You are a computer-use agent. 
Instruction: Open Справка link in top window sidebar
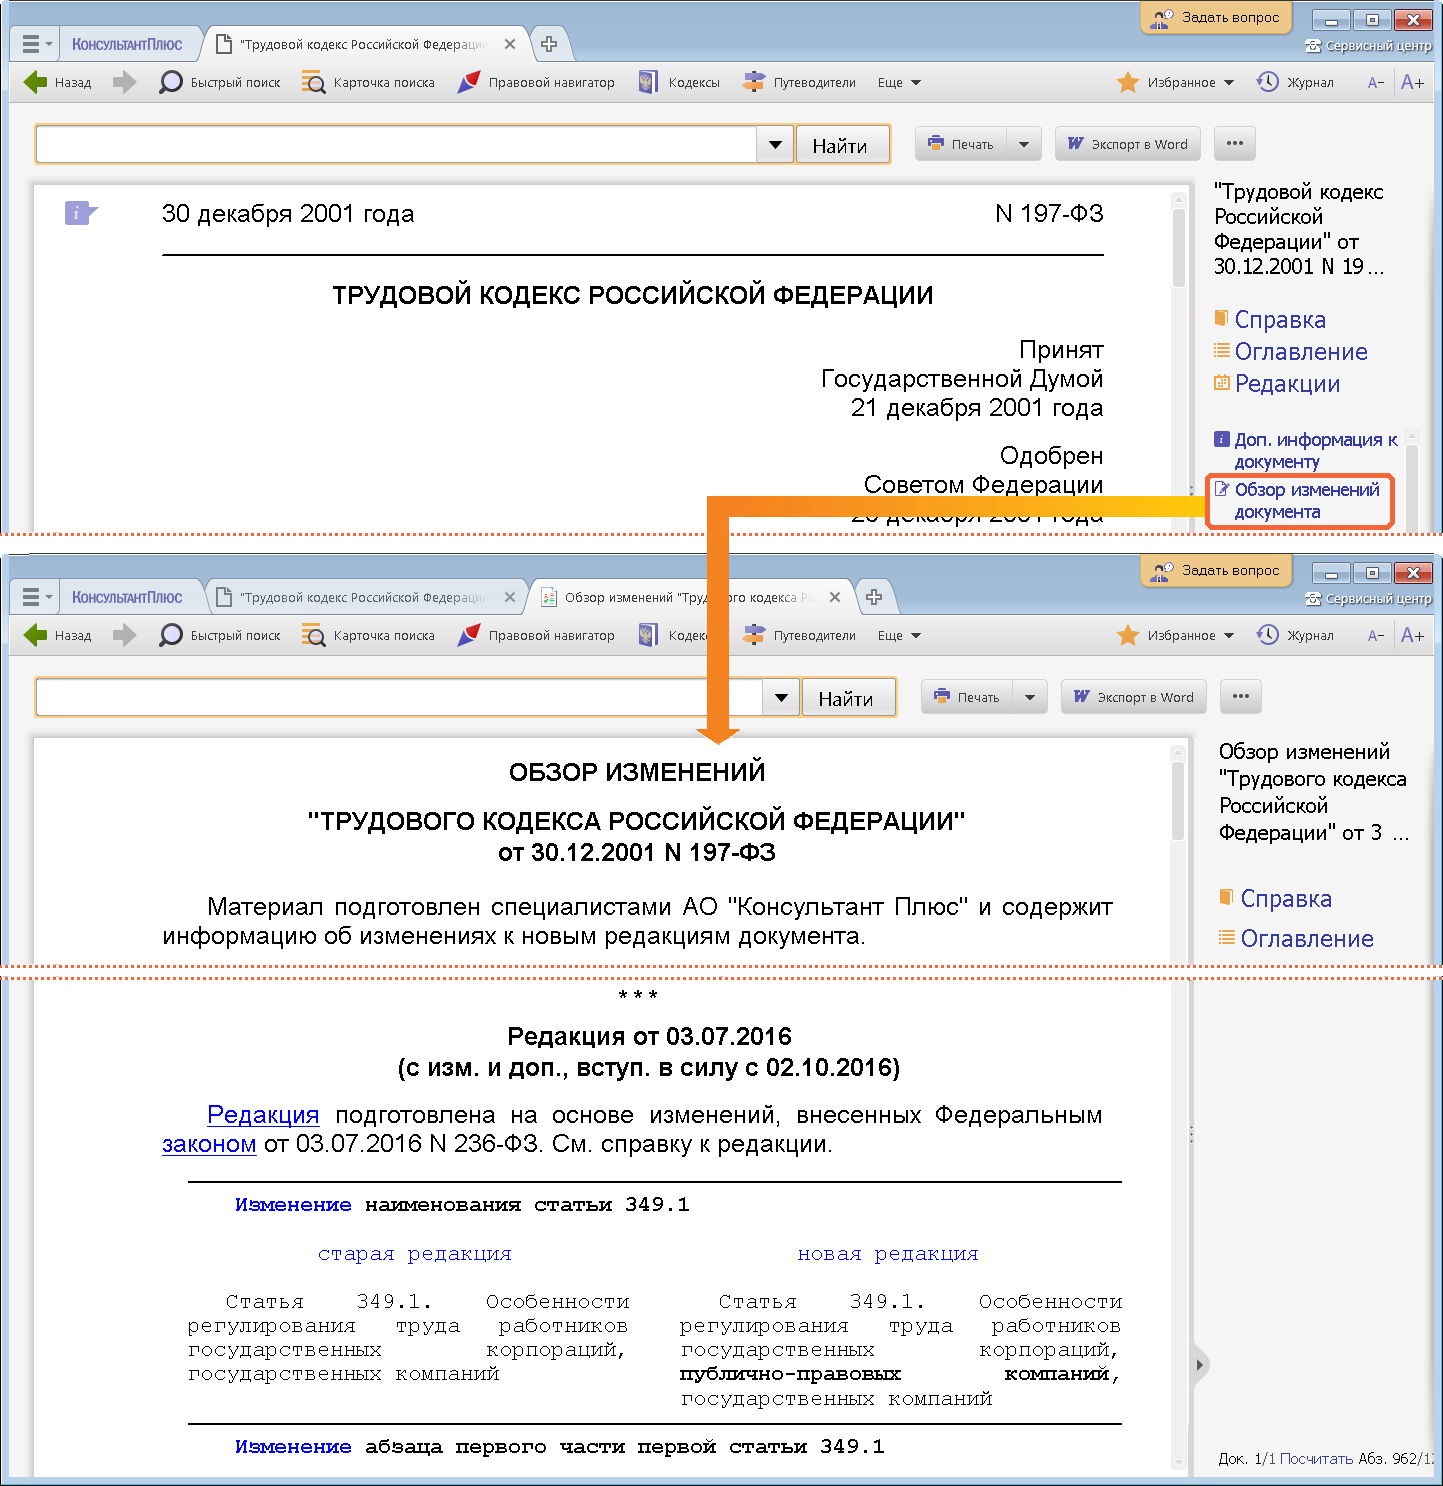pos(1280,320)
